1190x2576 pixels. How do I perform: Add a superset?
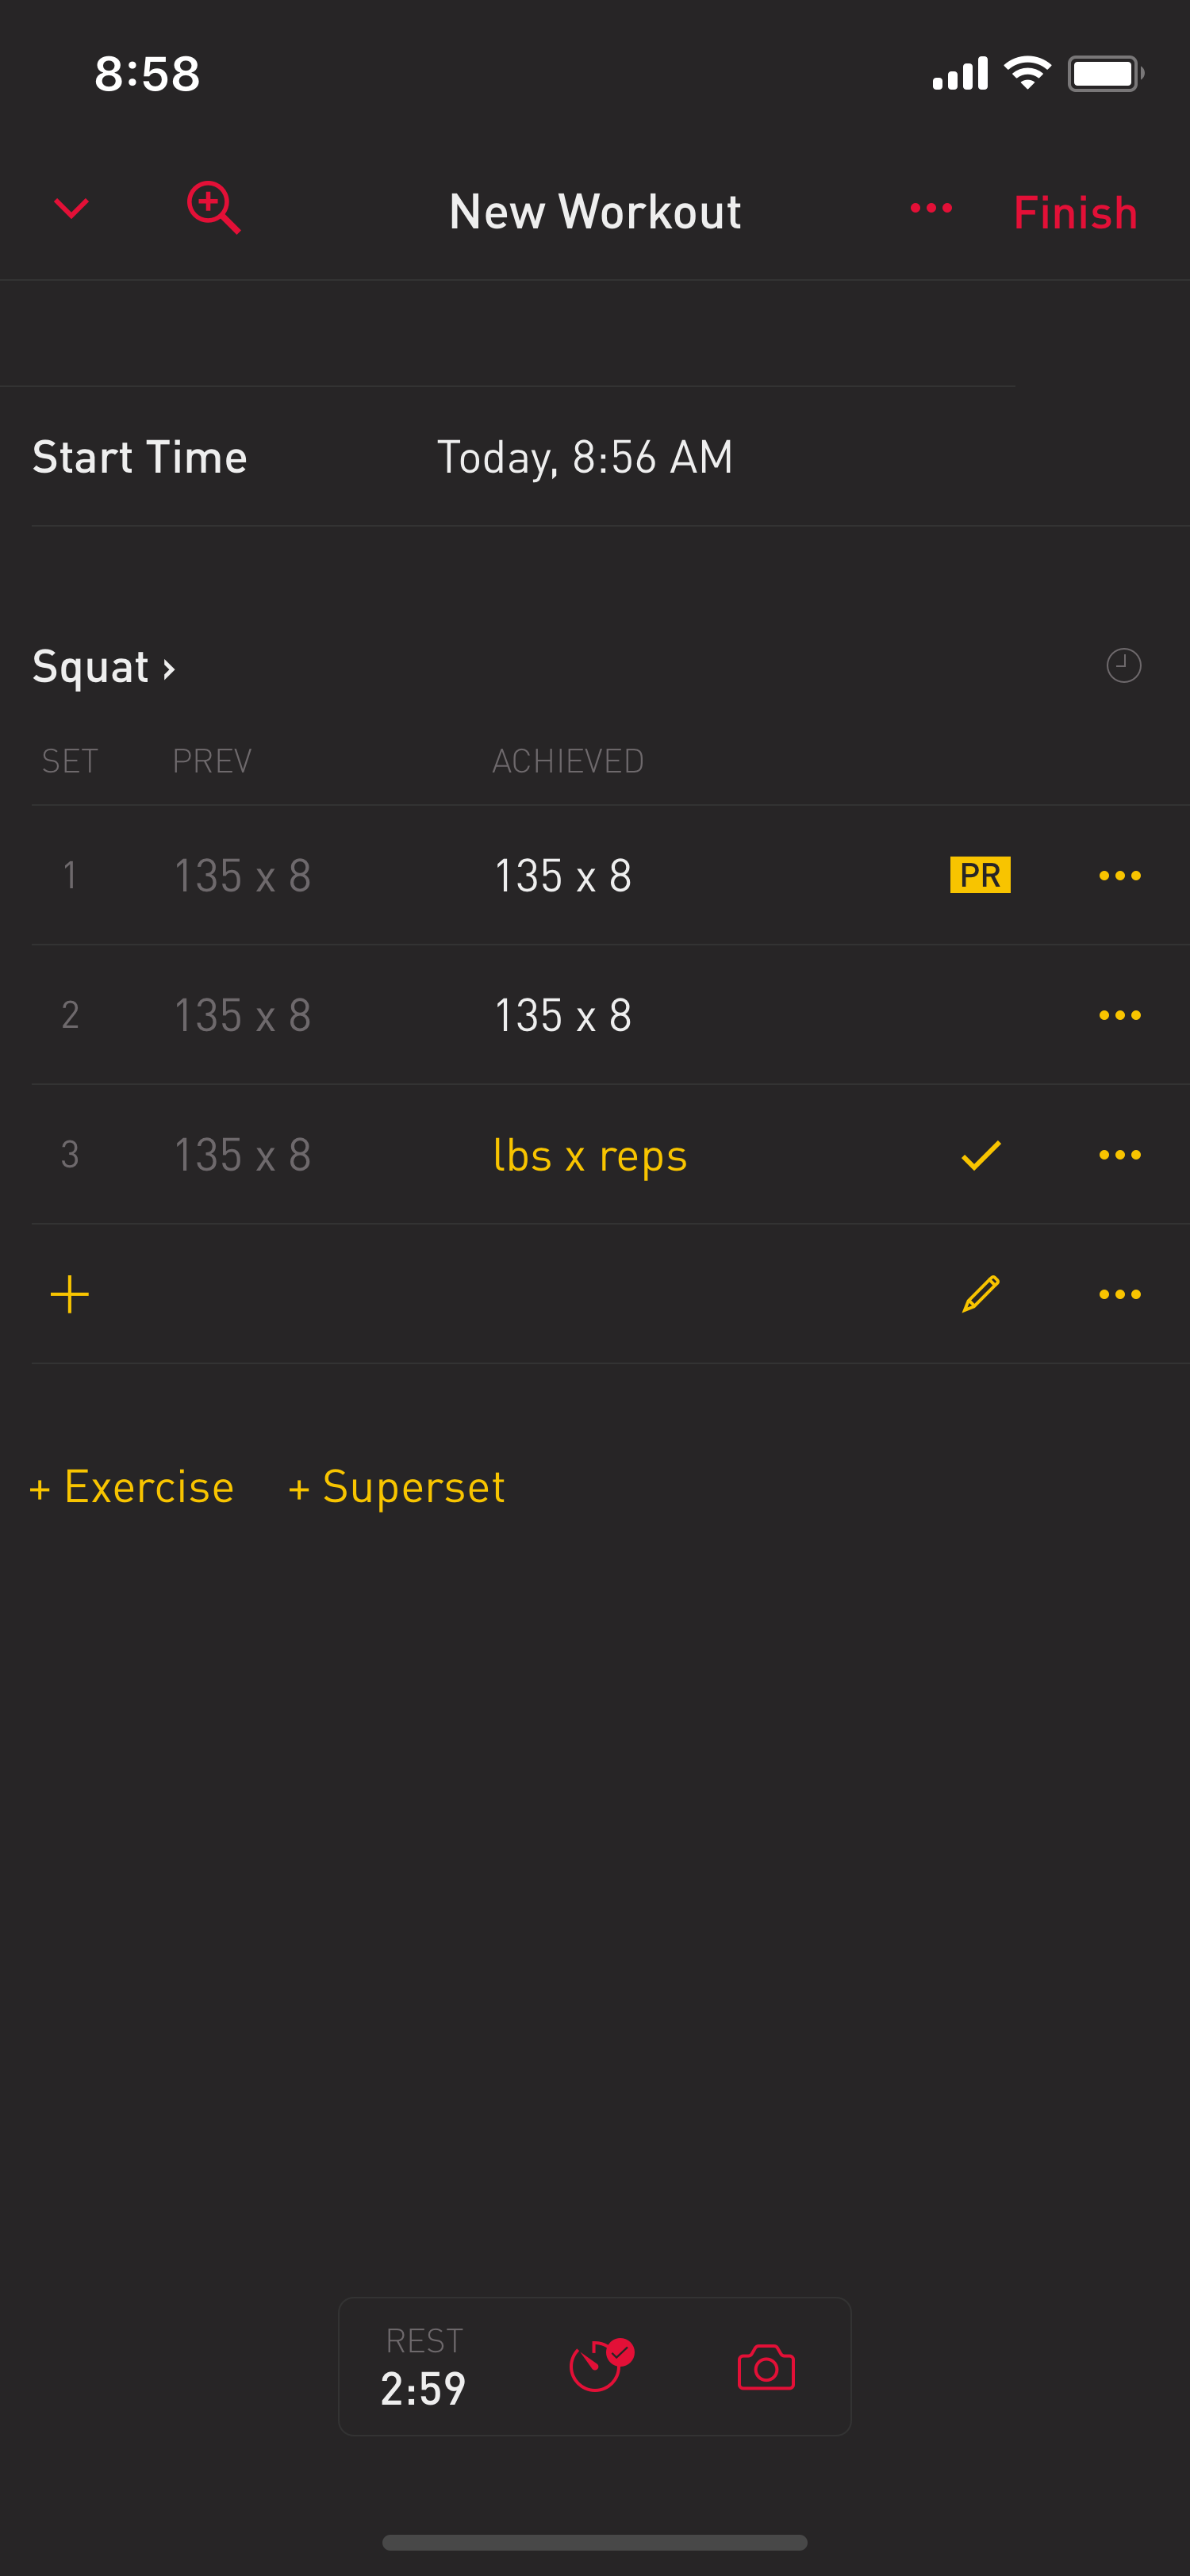click(397, 1487)
